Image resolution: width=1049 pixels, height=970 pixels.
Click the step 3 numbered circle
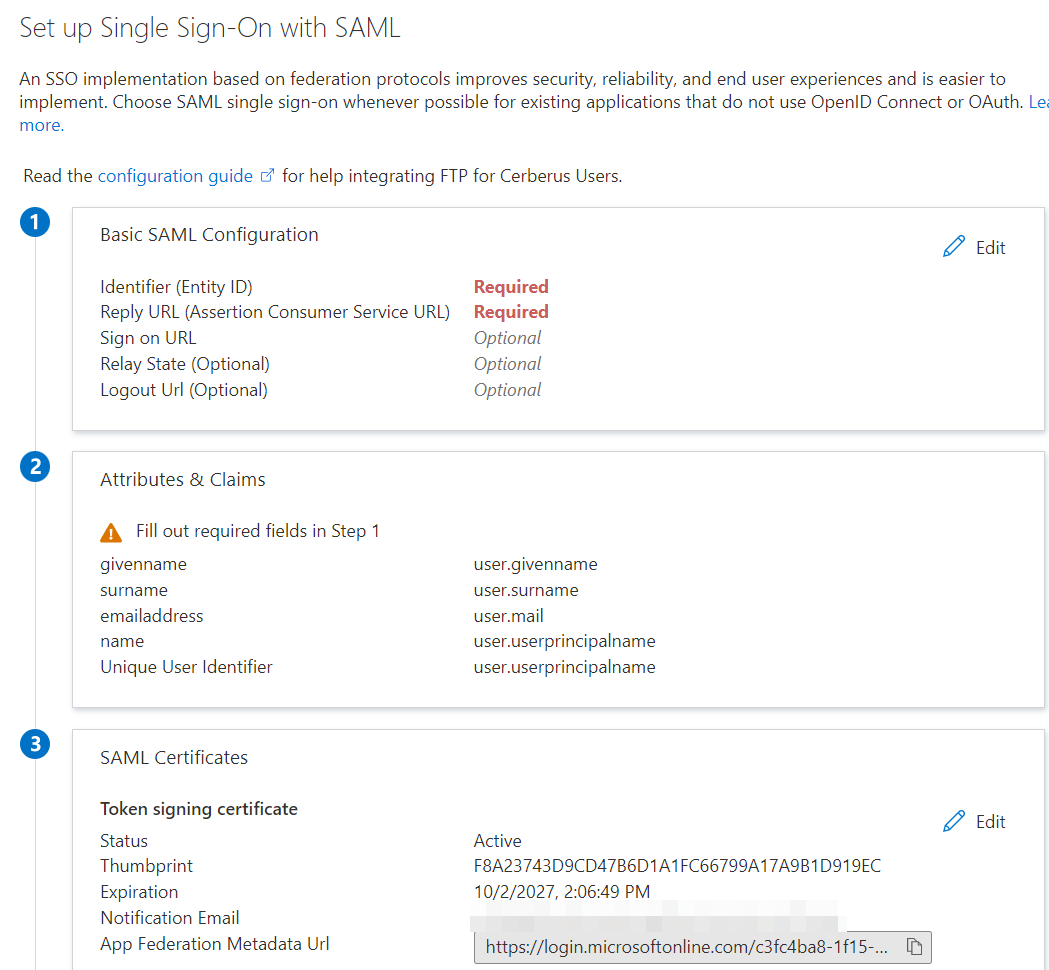35,744
